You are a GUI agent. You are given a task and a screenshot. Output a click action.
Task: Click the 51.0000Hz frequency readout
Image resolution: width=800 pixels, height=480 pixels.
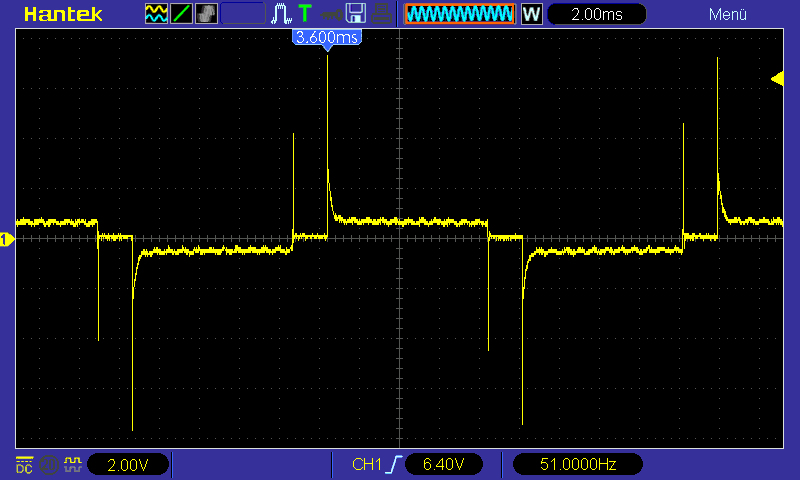pos(577,464)
